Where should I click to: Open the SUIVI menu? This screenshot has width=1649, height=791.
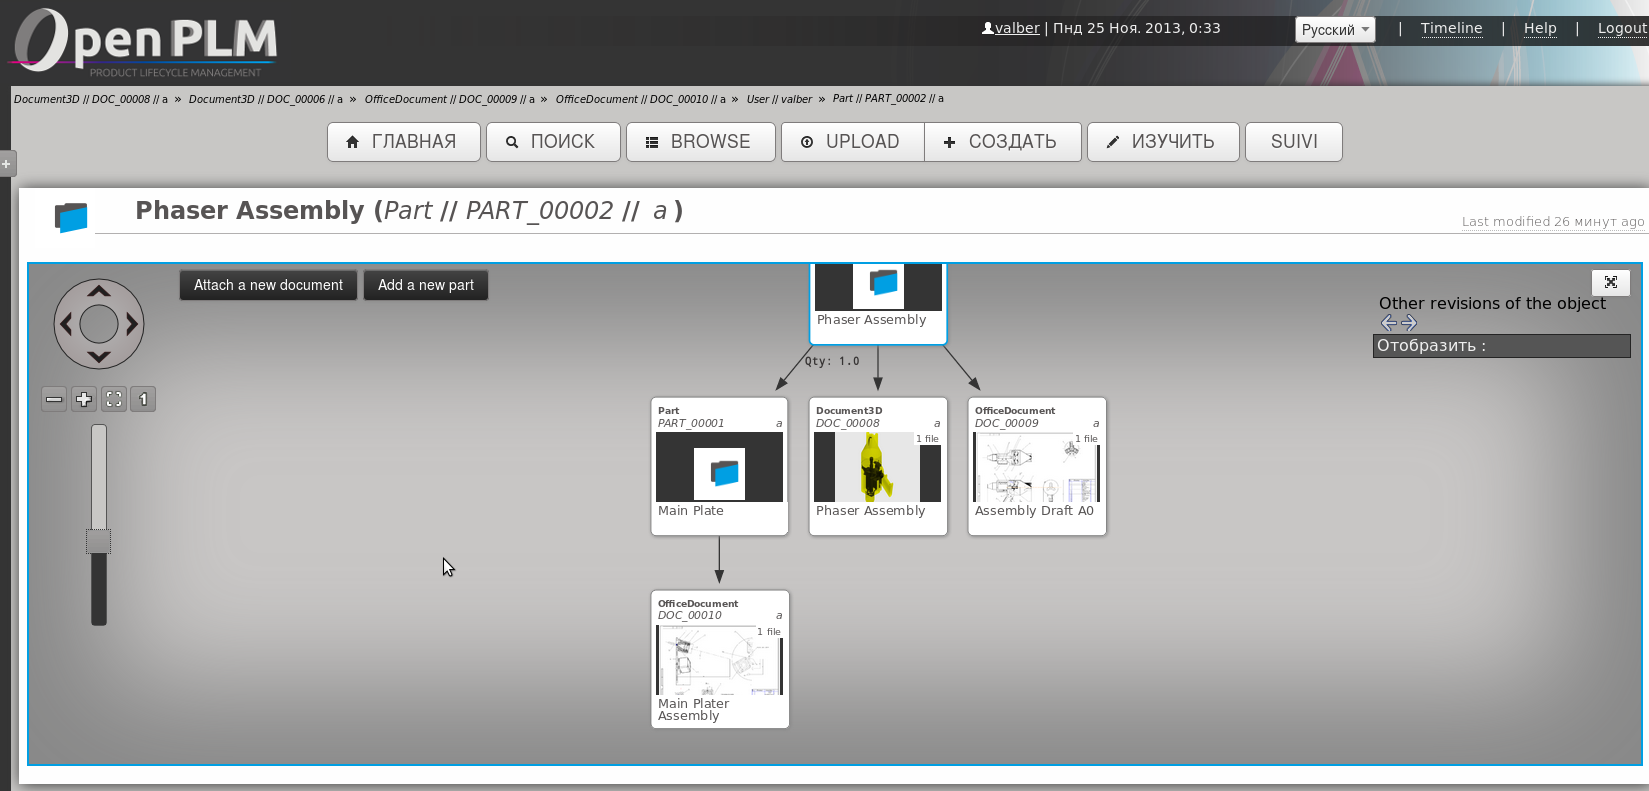1294,142
